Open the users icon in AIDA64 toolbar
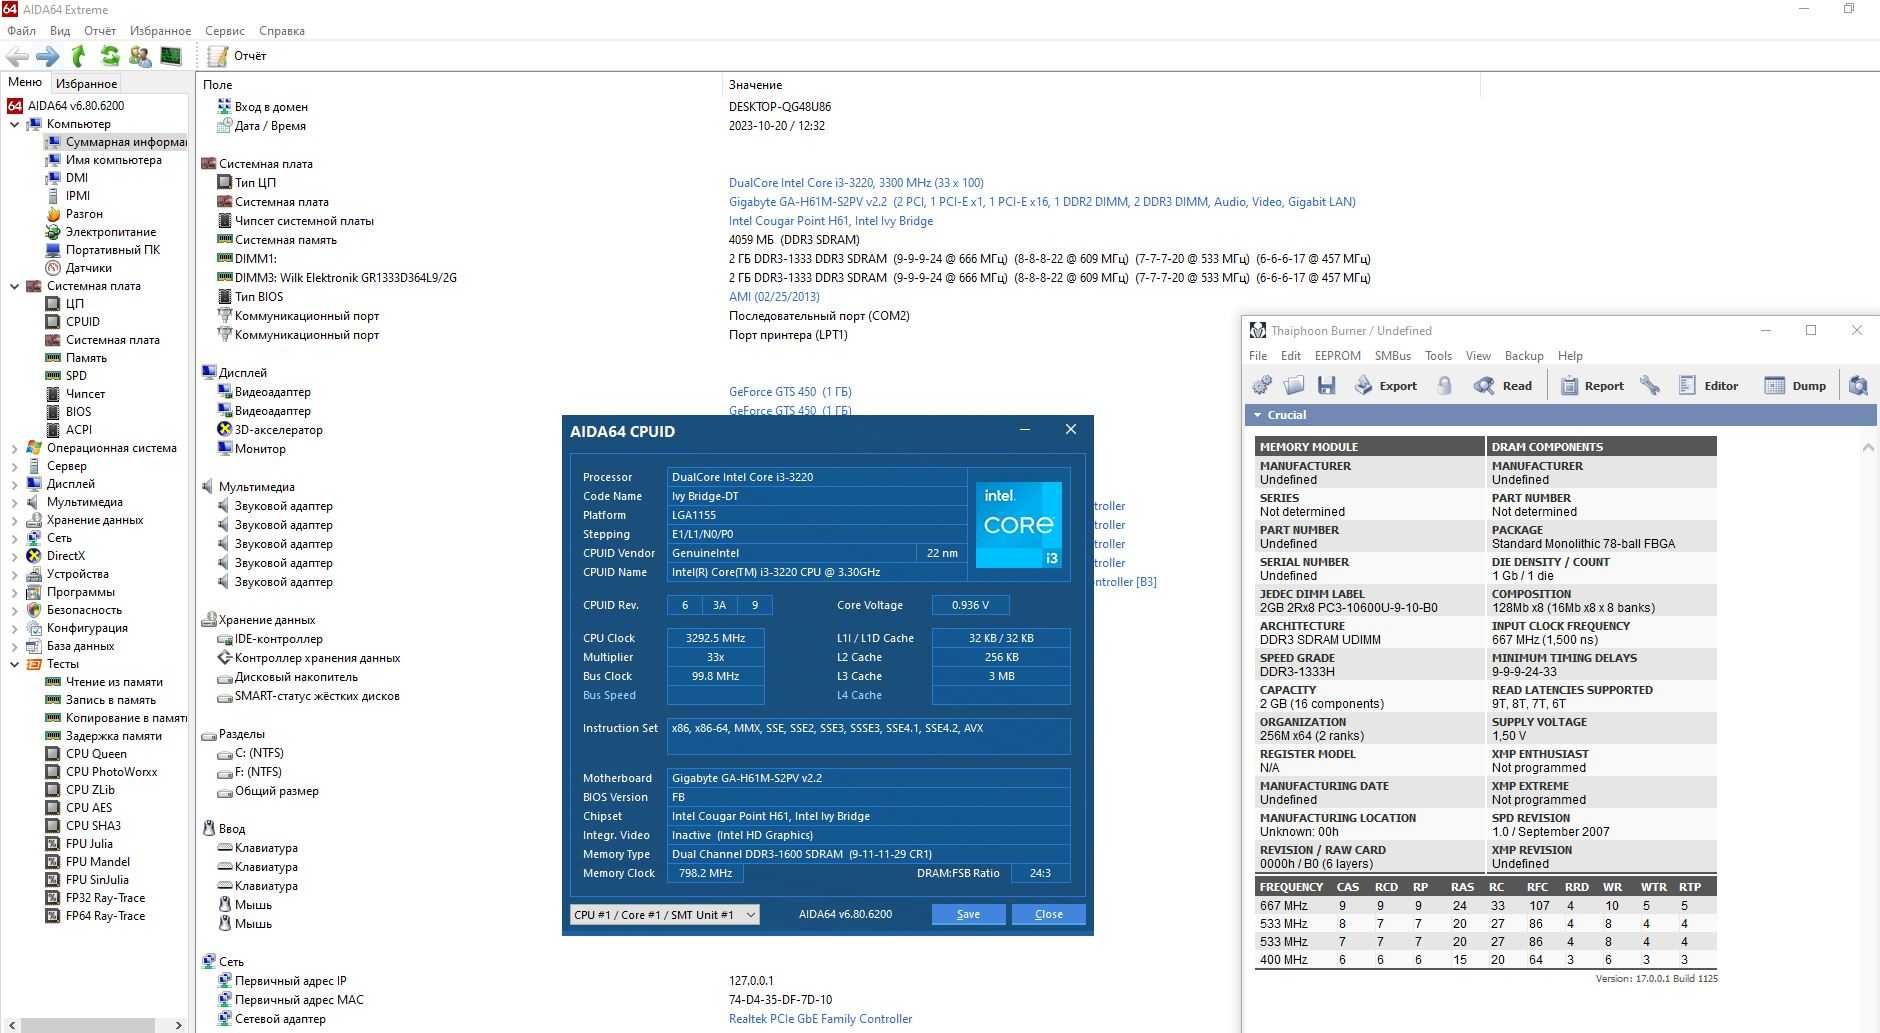The width and height of the screenshot is (1880, 1033). point(140,56)
